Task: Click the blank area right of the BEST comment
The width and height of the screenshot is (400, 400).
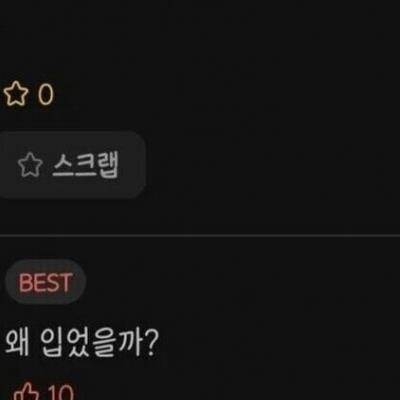Action: tap(277, 343)
